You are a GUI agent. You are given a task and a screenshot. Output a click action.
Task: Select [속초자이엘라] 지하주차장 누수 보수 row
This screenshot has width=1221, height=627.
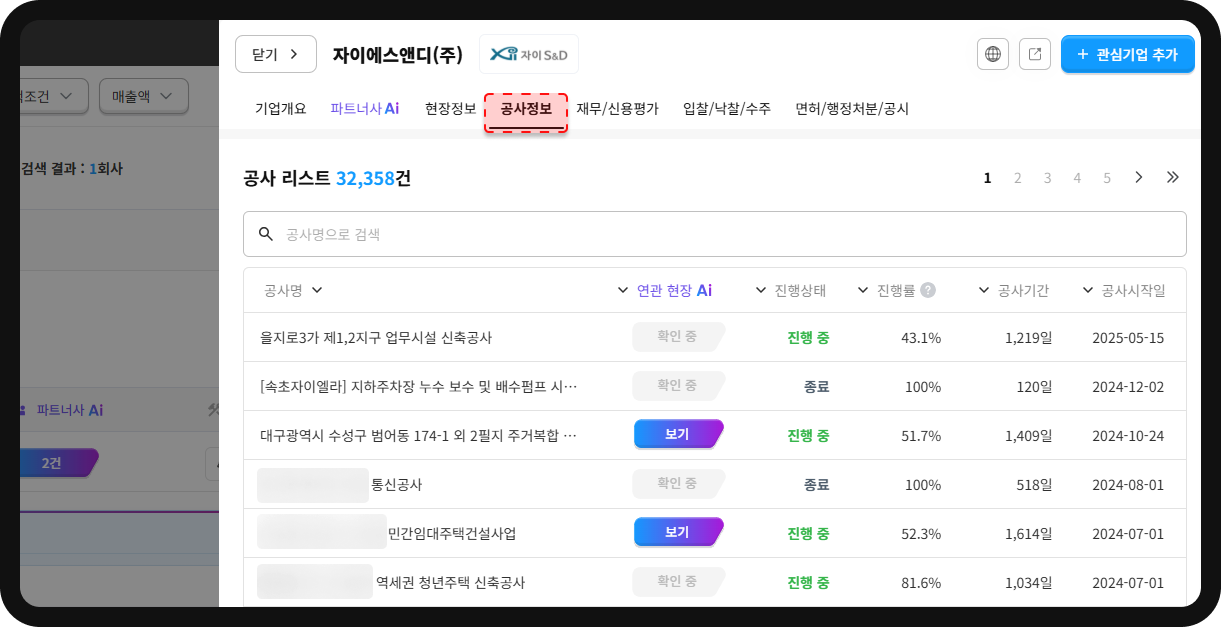[x=419, y=387]
